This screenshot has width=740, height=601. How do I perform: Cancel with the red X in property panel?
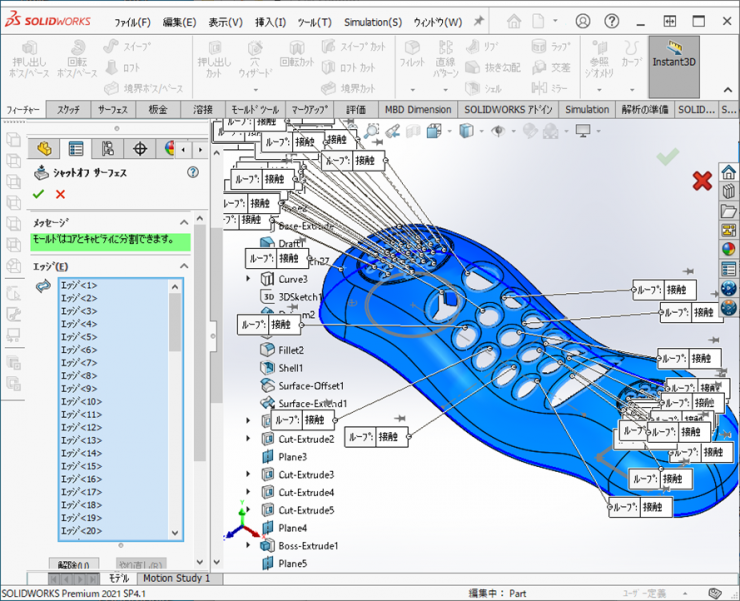click(60, 194)
